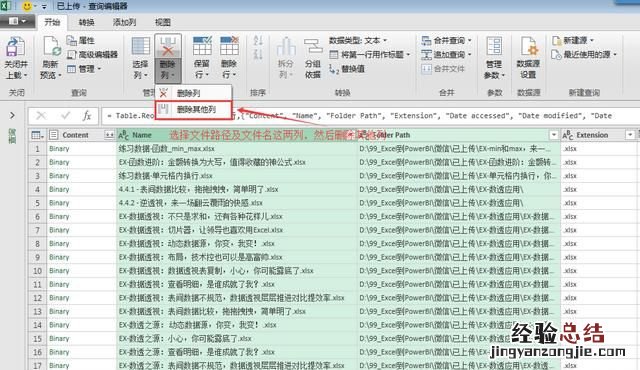640x370 pixels.
Task: Switch to the View (视图) tab
Action: pos(163,22)
